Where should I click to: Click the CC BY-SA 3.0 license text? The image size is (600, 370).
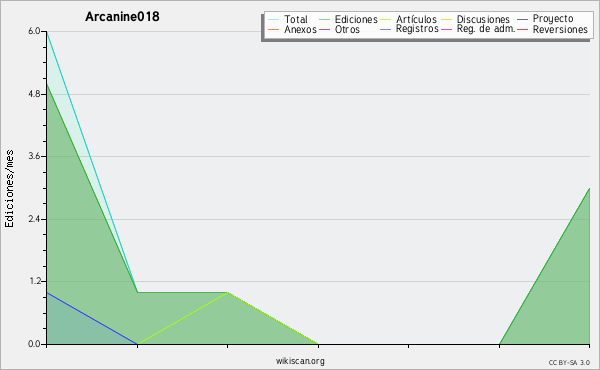[569, 362]
